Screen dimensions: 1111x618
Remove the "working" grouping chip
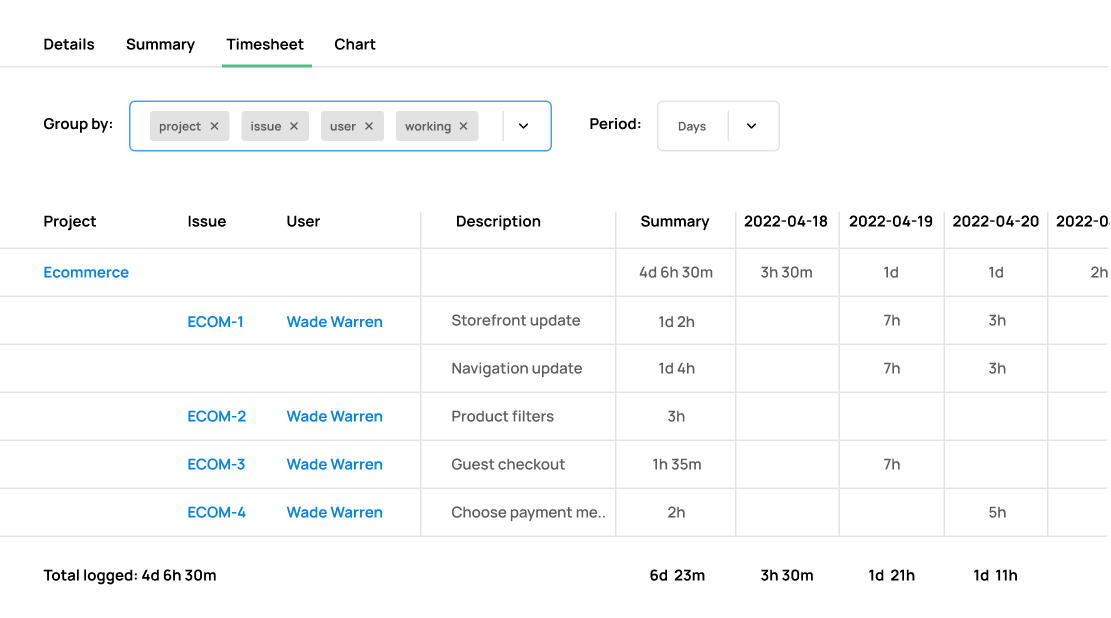463,126
